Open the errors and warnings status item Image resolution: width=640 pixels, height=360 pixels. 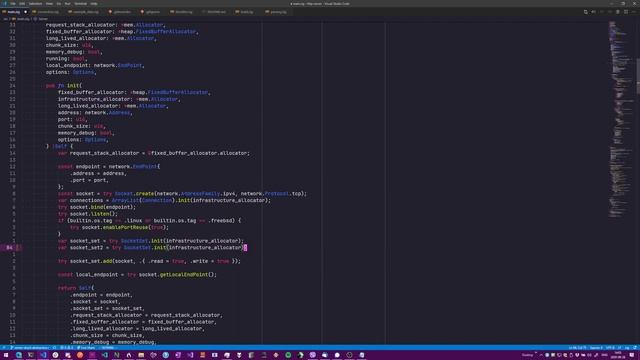pos(67,348)
